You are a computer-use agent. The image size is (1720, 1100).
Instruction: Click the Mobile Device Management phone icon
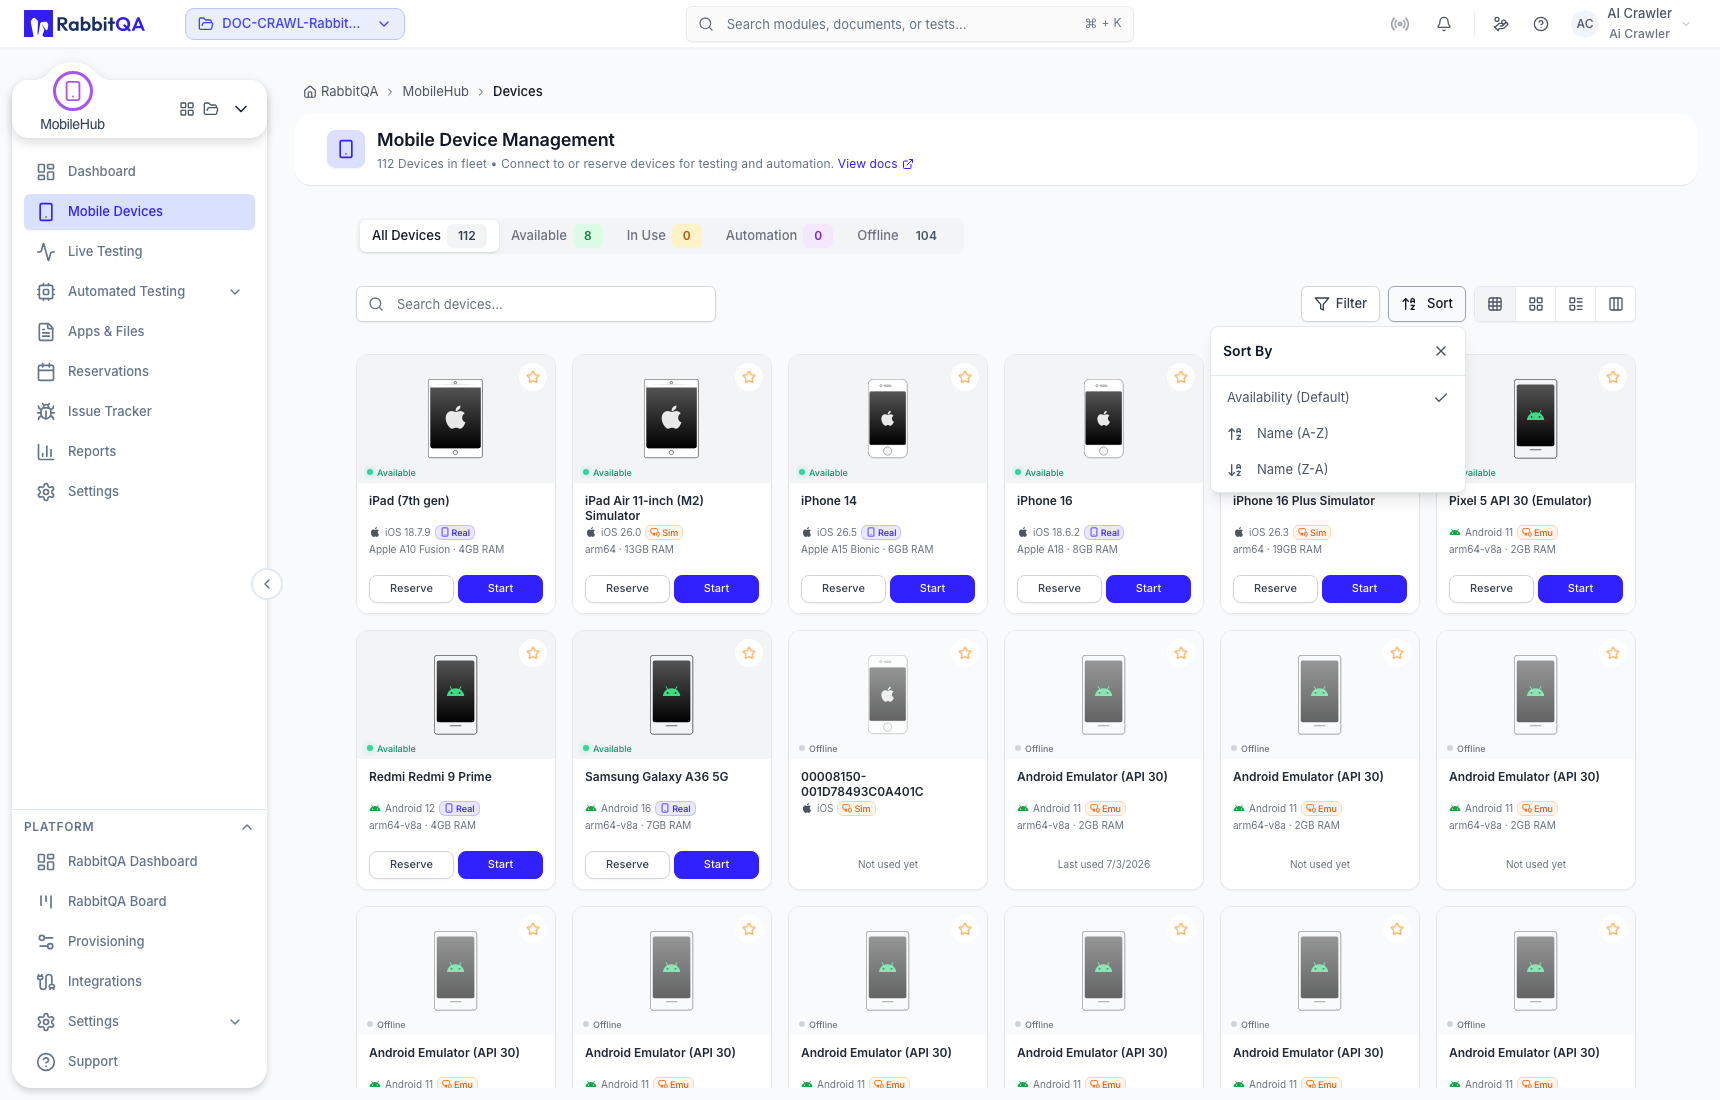coord(346,149)
